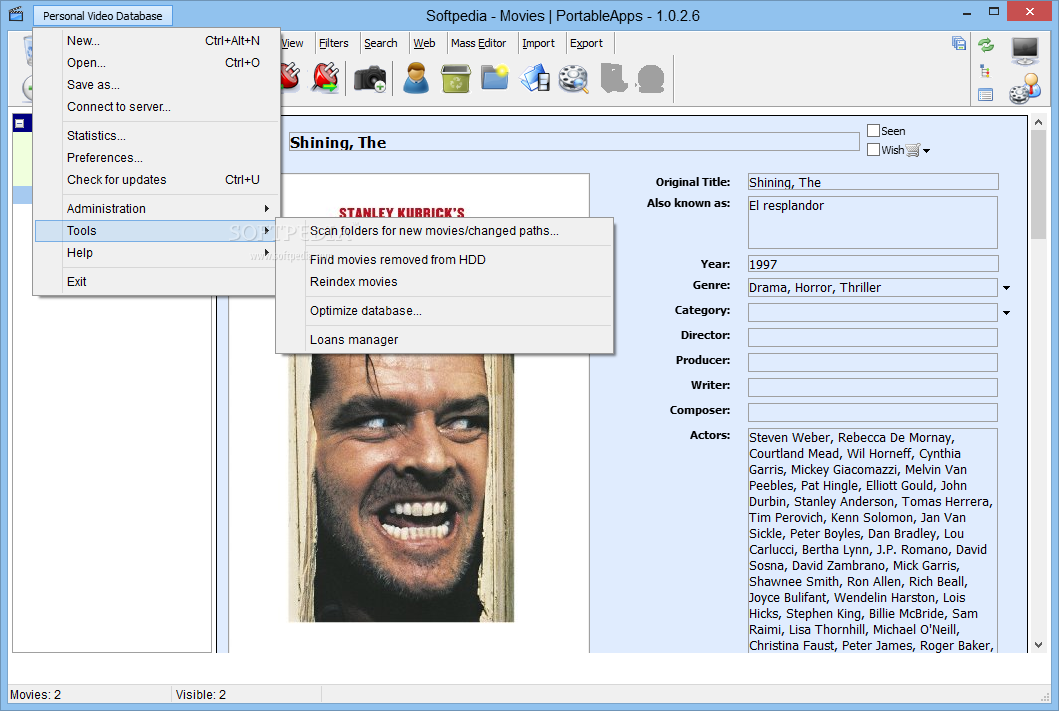Select the New... menu entry
Viewport: 1059px width, 711px height.
(x=157, y=41)
